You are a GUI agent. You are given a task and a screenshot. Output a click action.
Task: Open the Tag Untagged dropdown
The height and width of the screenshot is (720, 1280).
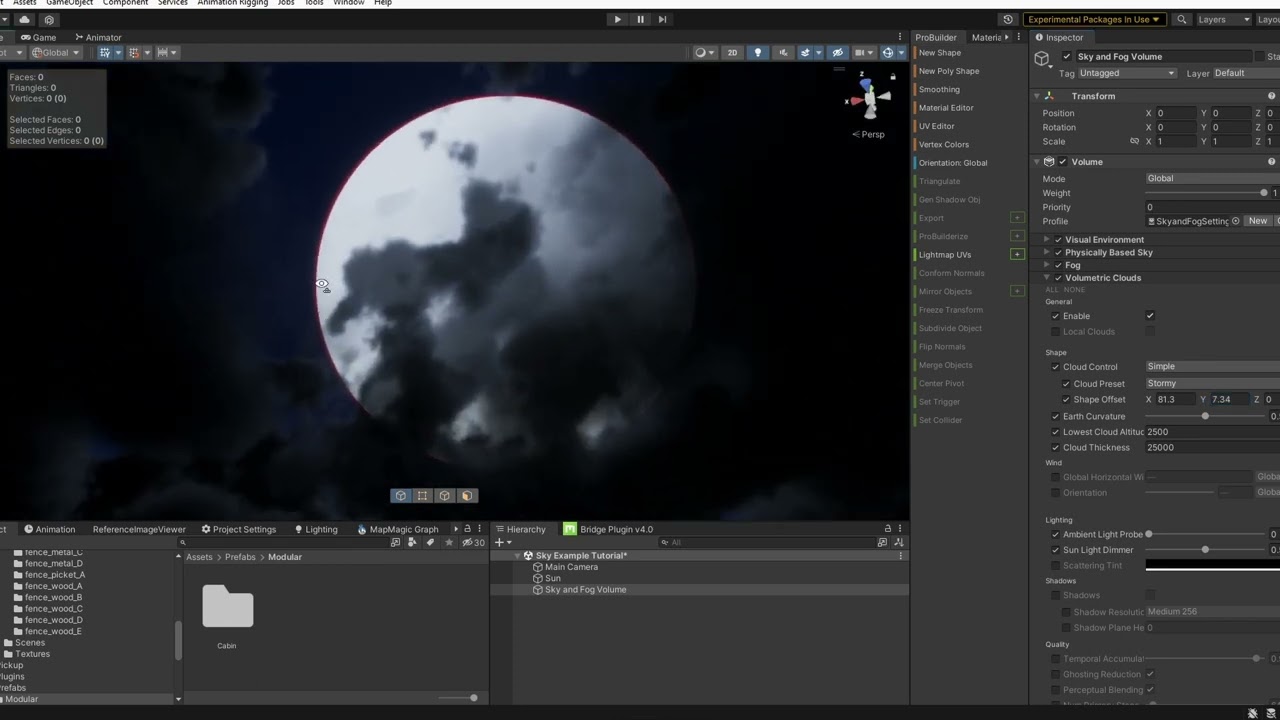[x=1127, y=73]
